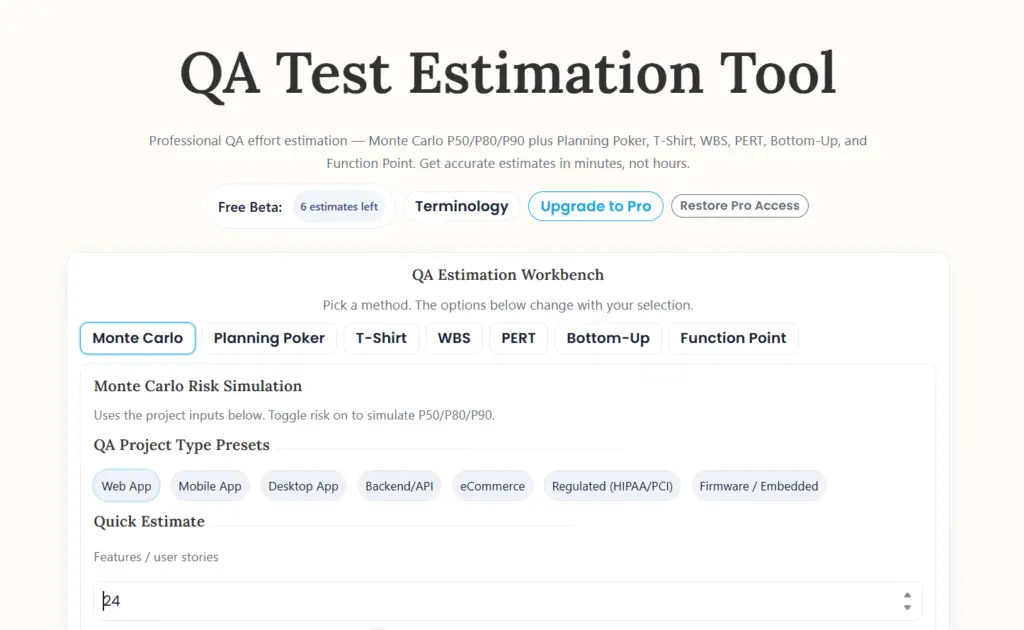Apply the Backend/API preset
This screenshot has height=630, width=1024.
tap(399, 486)
